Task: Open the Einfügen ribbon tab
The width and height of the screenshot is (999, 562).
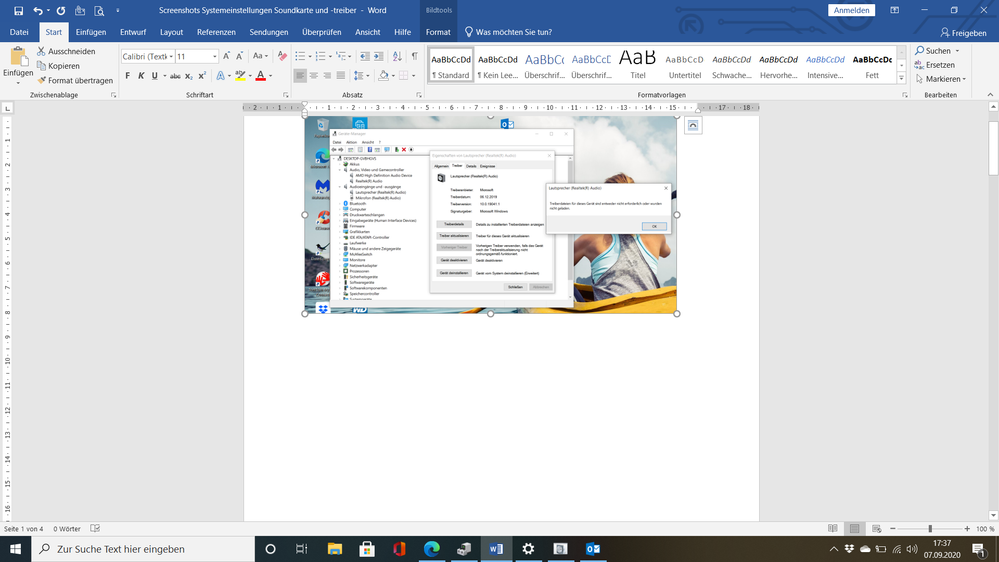Action: coord(91,32)
